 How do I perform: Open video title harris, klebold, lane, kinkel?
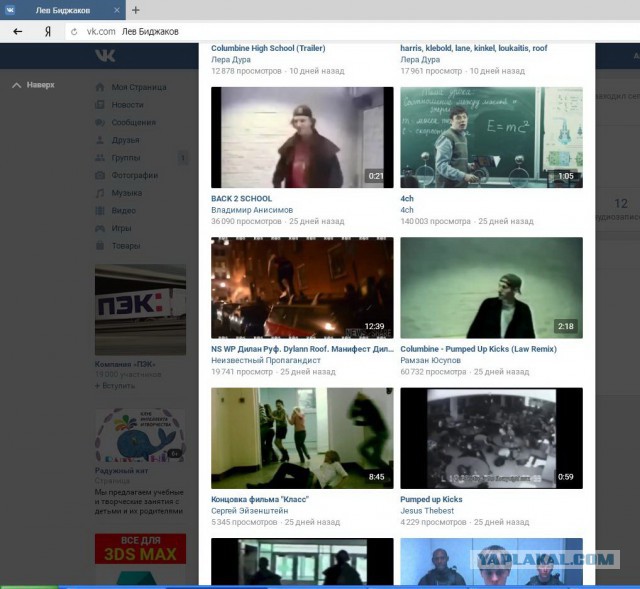(x=473, y=48)
